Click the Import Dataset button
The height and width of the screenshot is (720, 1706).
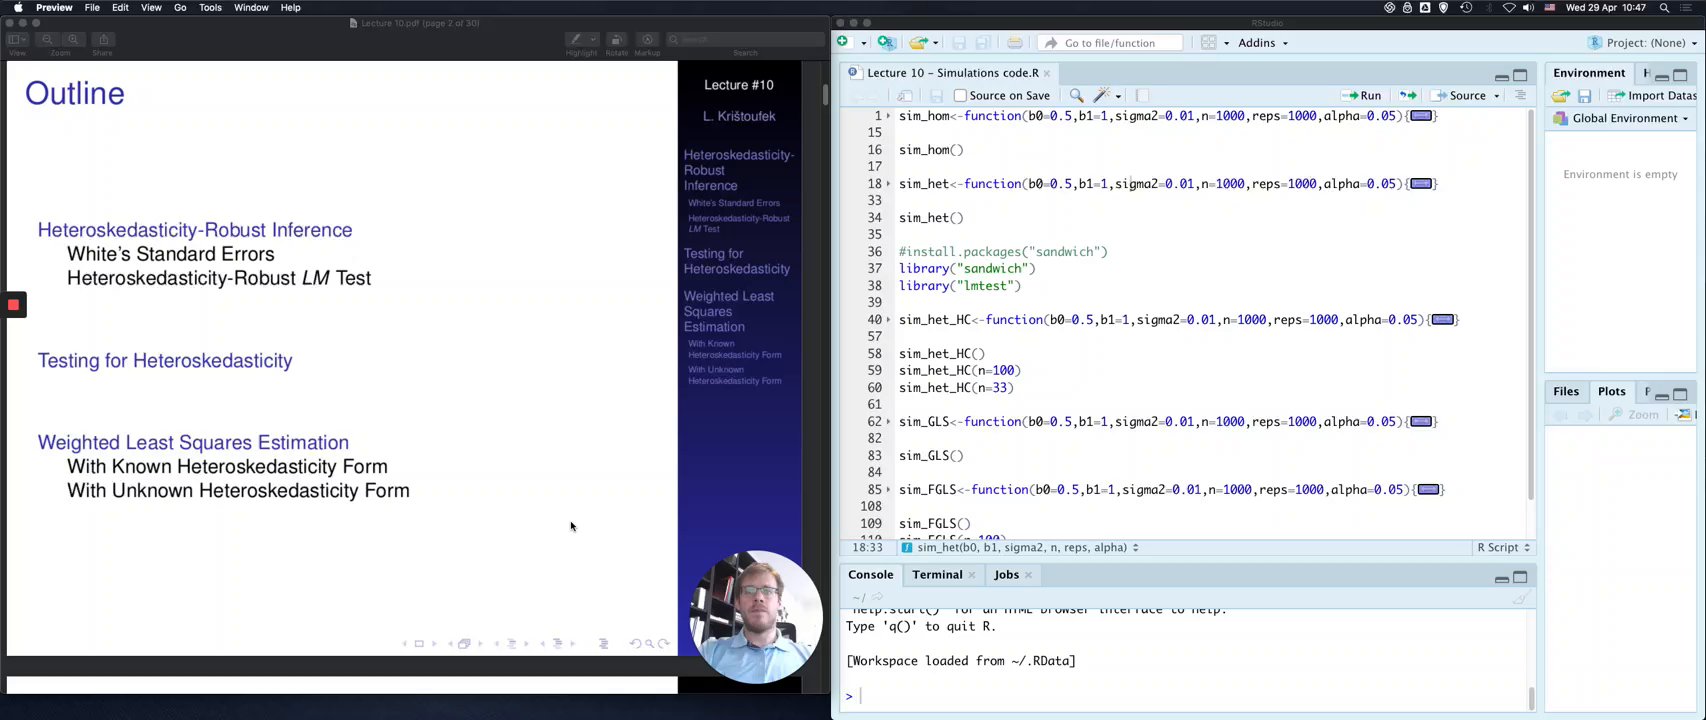[1652, 96]
